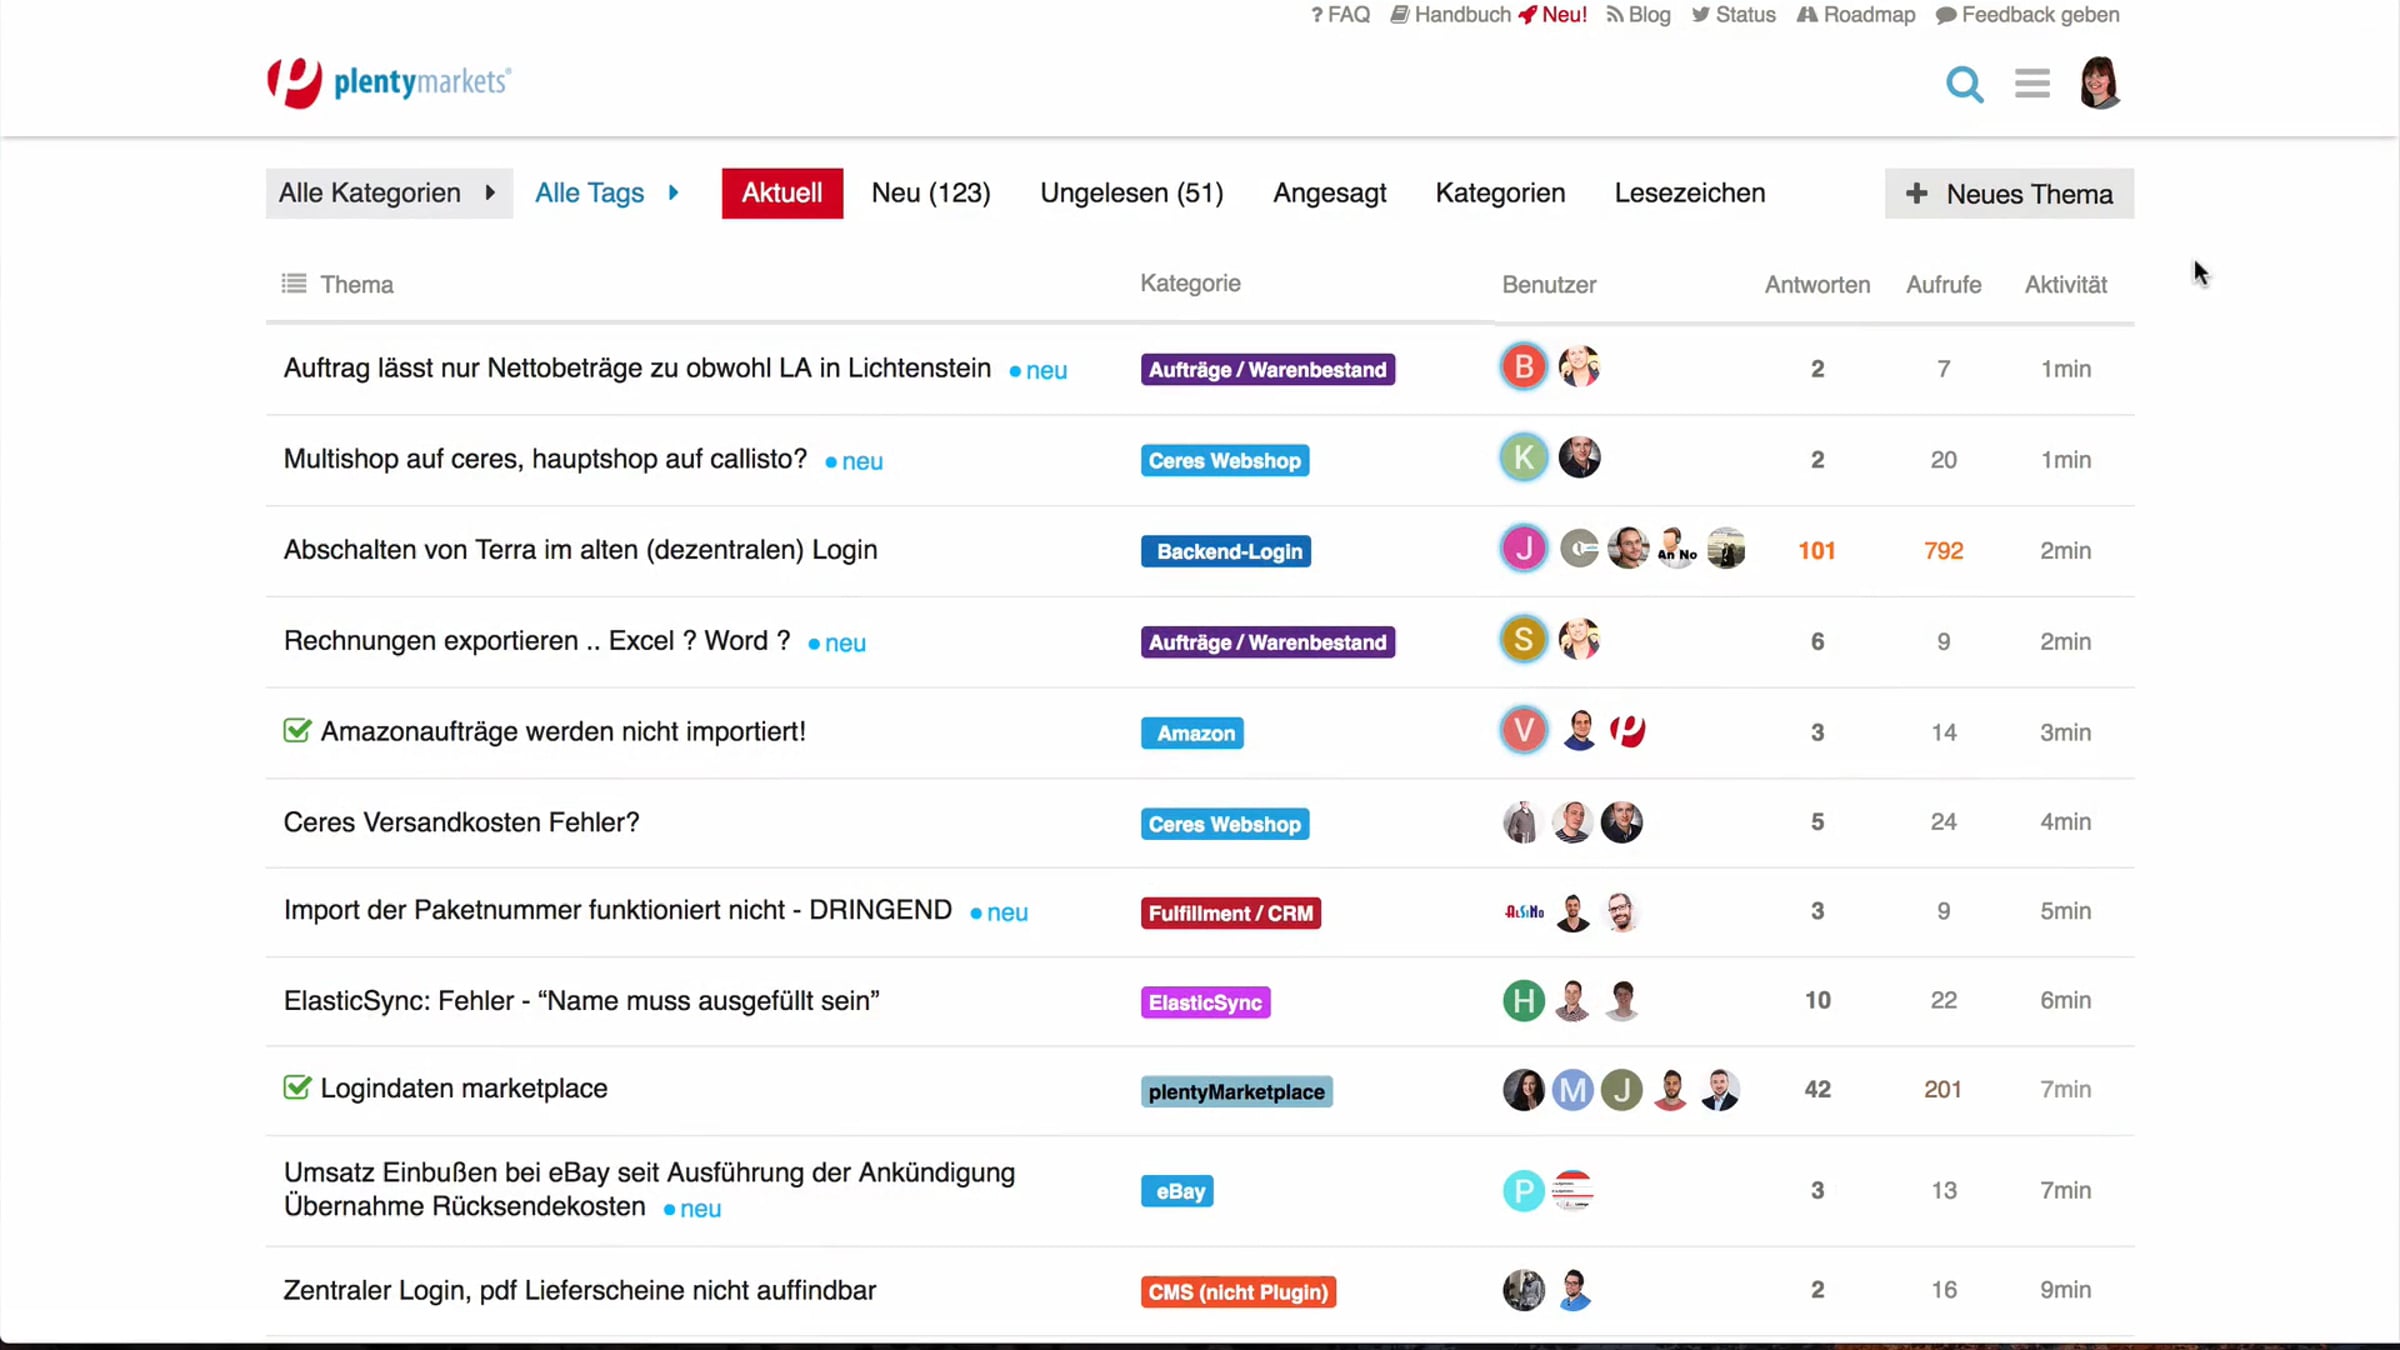Click the solved checkmark on Logindaten marketplace
2400x1350 pixels.
(x=297, y=1088)
